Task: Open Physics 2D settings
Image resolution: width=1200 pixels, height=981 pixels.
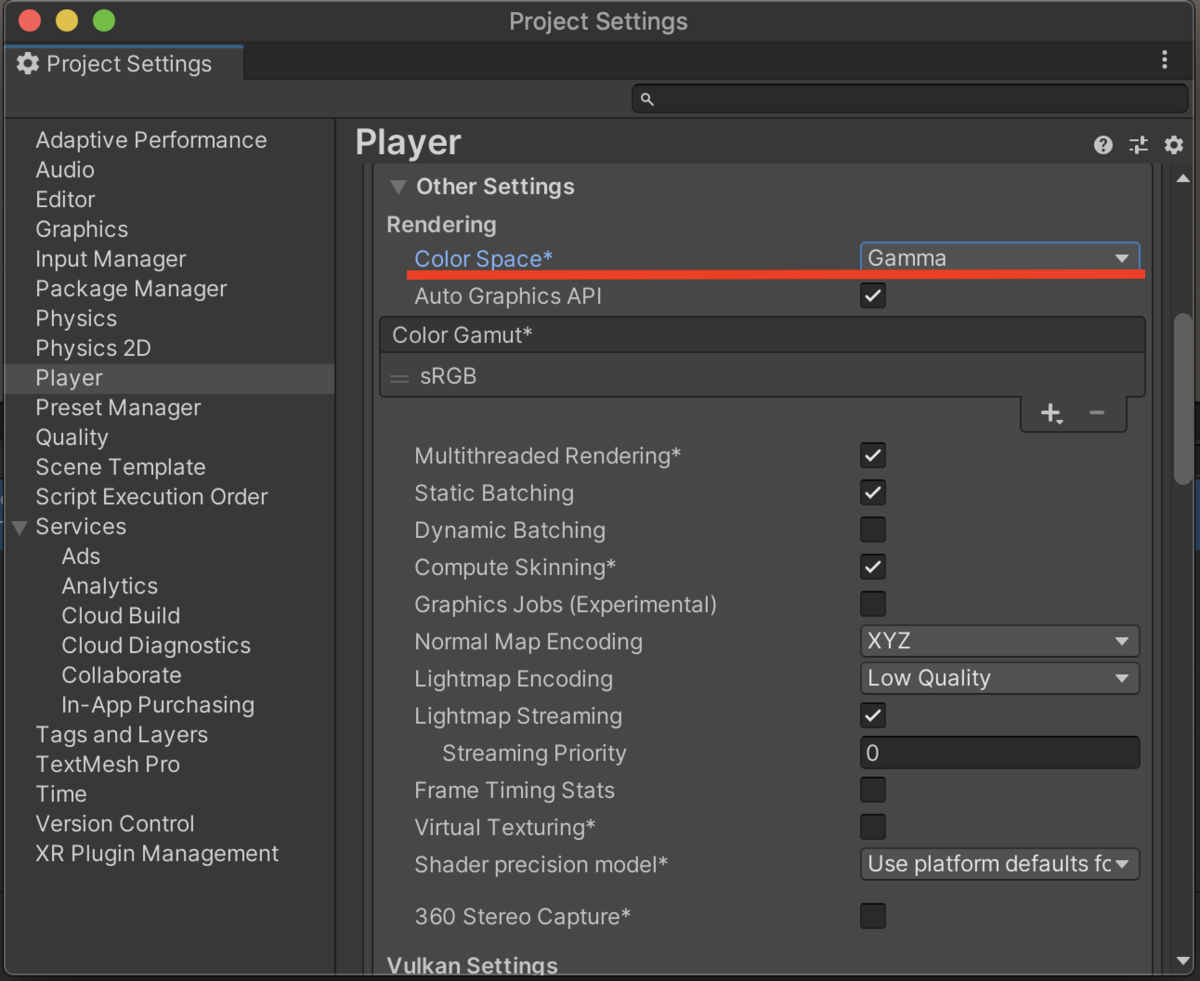Action: (x=93, y=348)
